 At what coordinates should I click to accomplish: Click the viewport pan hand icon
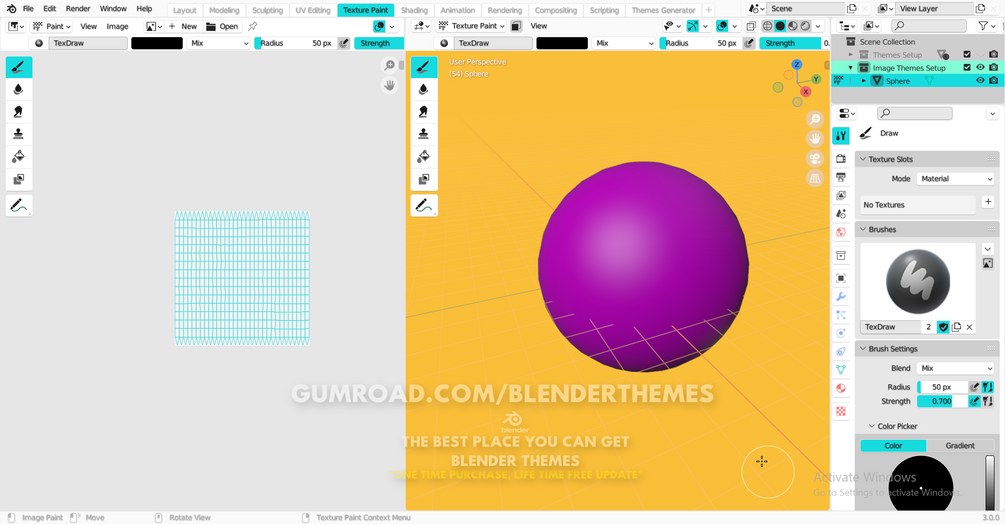[815, 139]
